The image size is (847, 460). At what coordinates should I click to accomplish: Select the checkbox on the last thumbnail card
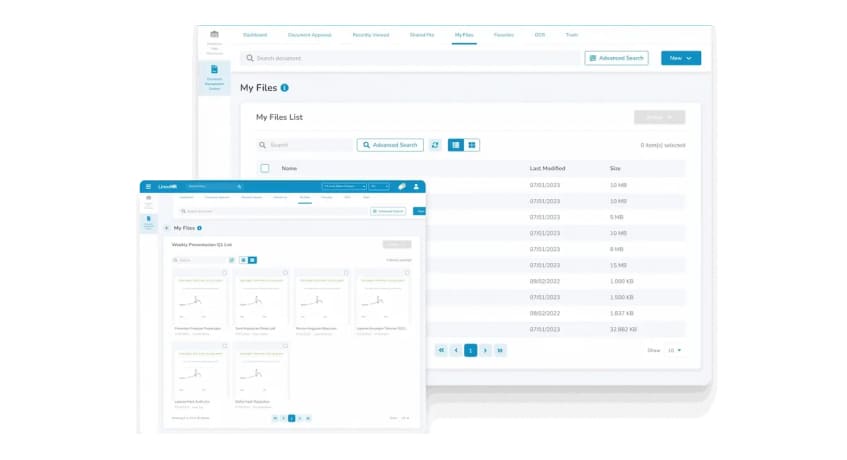pos(286,347)
